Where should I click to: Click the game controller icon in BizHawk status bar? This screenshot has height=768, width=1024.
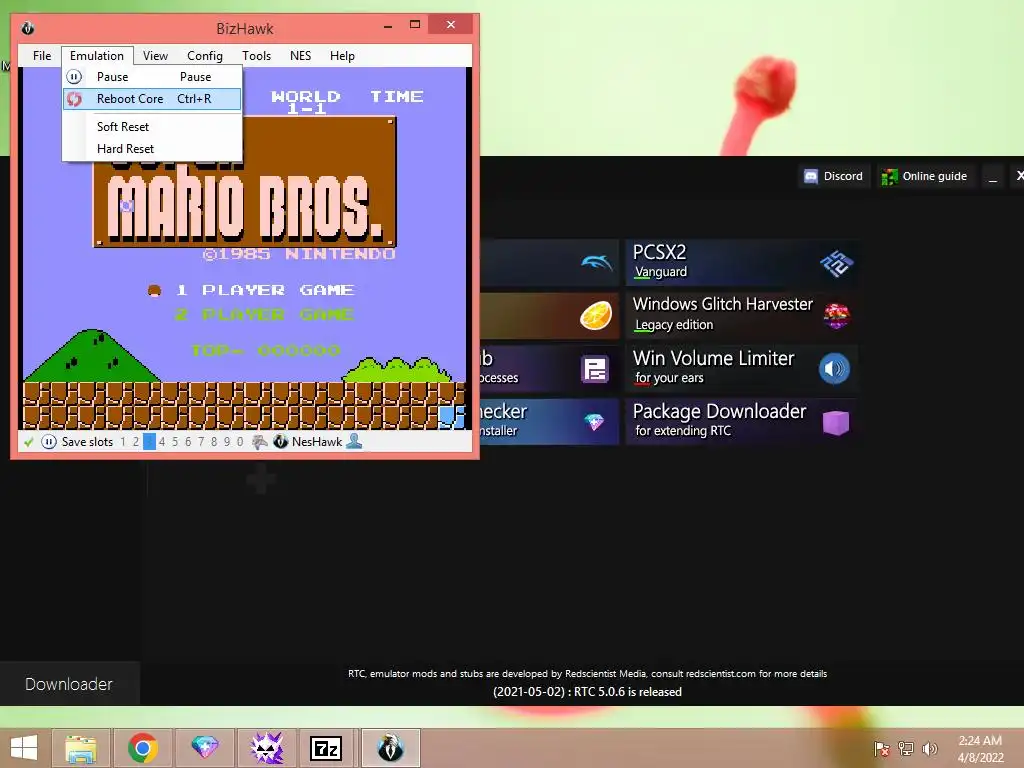(x=260, y=442)
